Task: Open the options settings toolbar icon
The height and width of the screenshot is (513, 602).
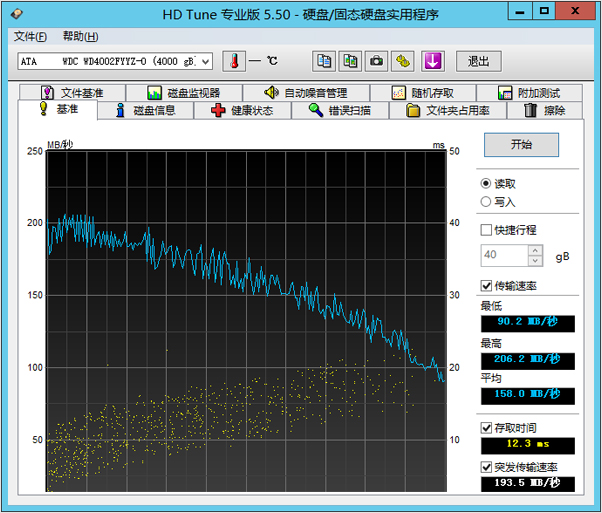Action: coord(402,61)
